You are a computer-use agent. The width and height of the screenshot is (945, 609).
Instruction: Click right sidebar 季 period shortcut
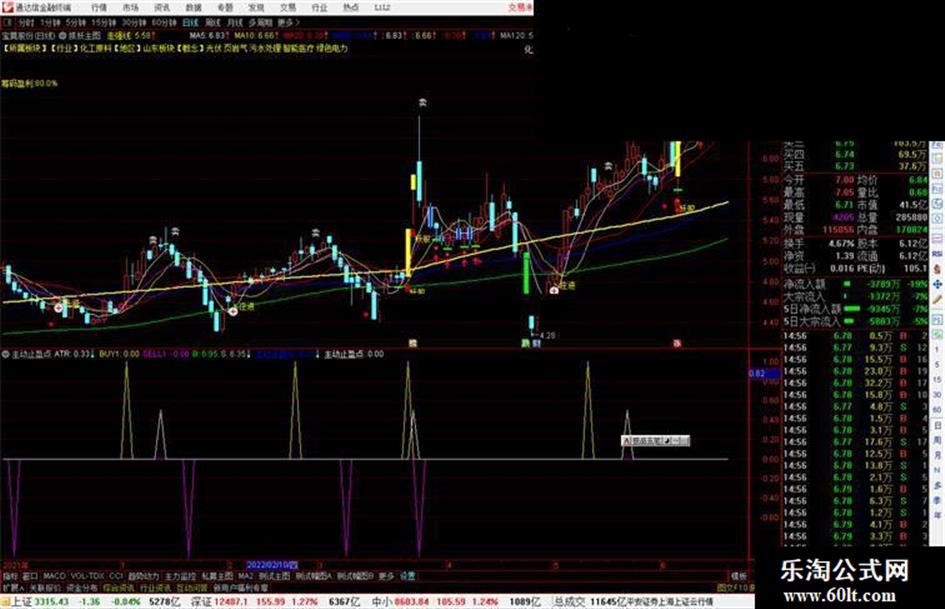click(937, 500)
